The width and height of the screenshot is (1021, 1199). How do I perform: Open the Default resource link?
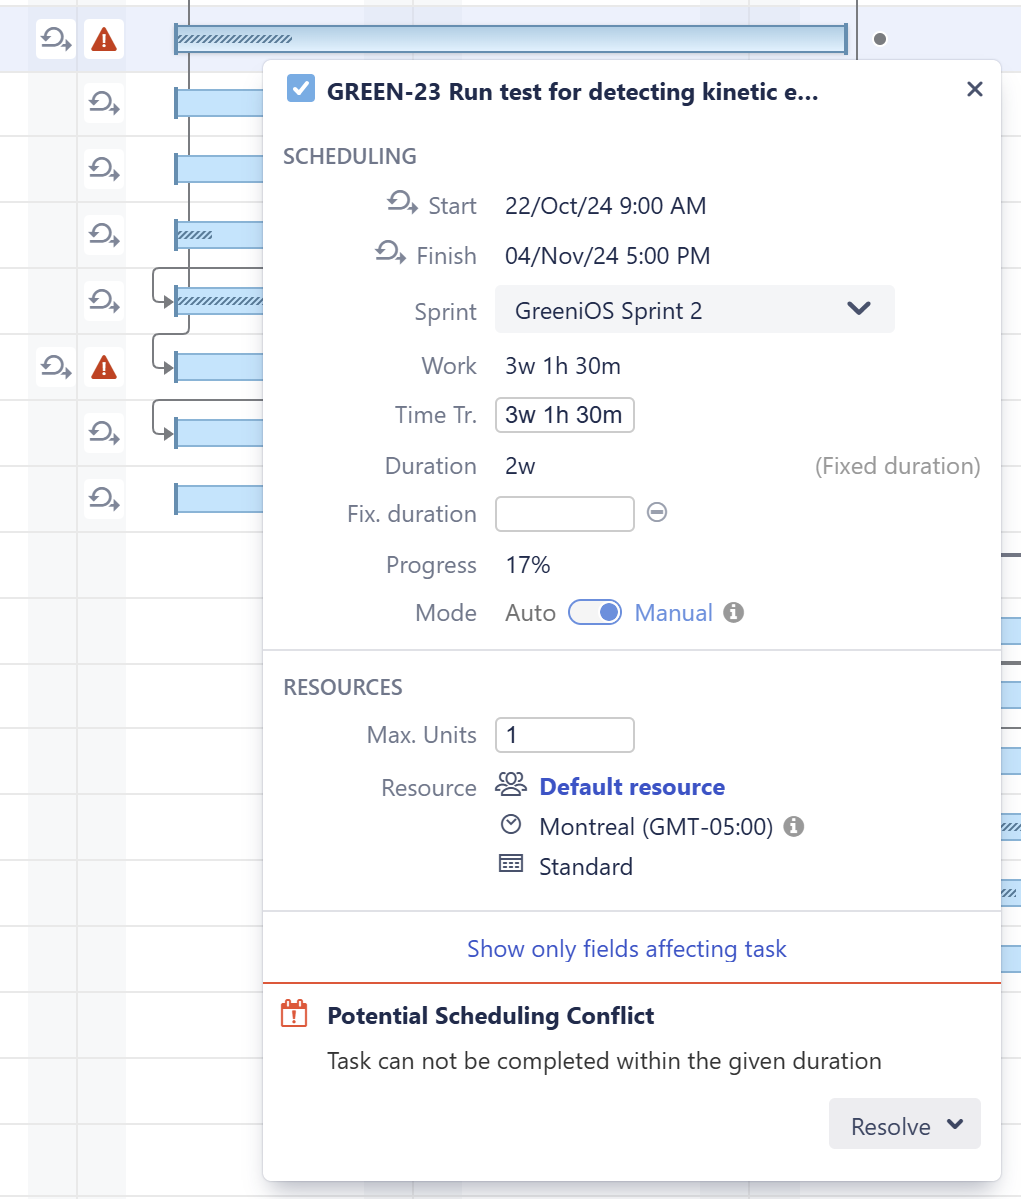pyautogui.click(x=632, y=787)
